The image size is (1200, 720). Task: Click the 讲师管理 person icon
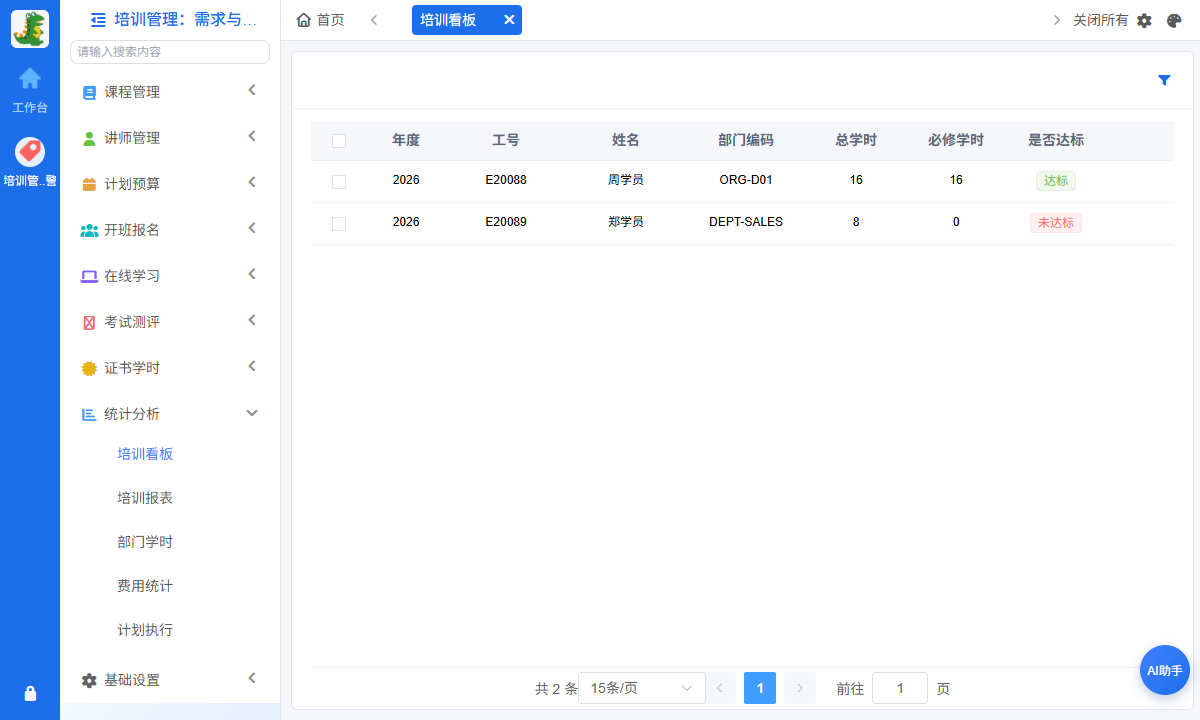(89, 138)
